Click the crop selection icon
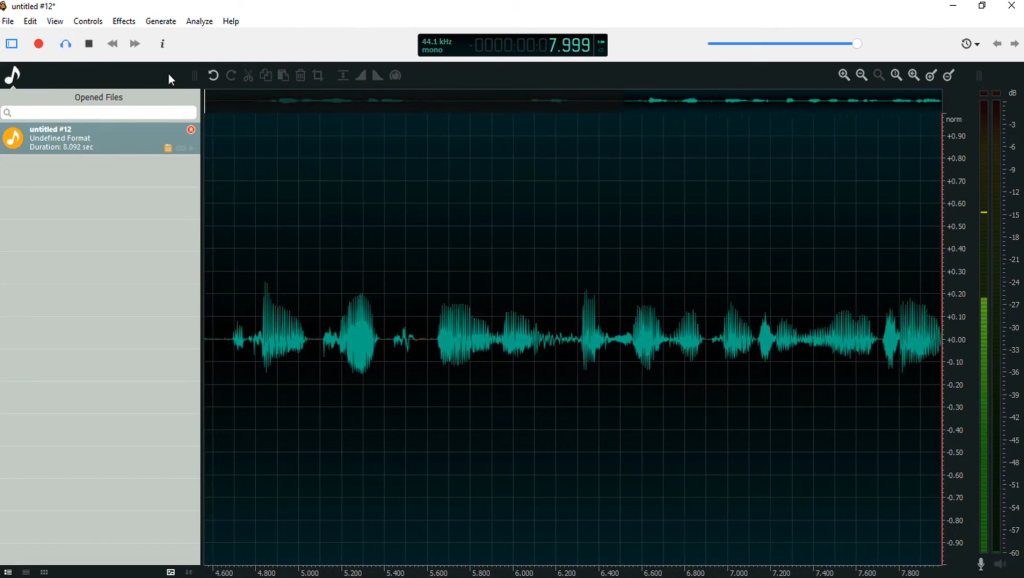This screenshot has width=1024, height=578. click(318, 75)
